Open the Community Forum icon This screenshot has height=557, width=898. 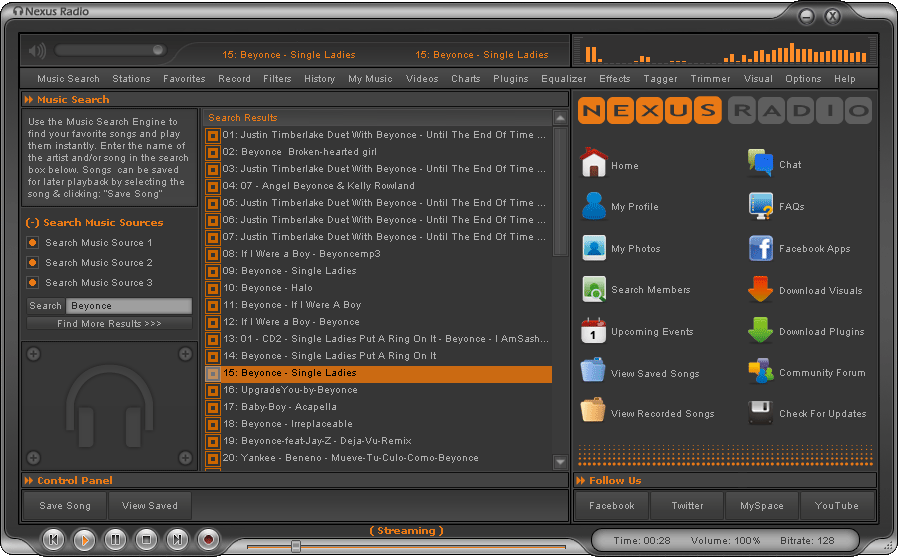(x=761, y=371)
